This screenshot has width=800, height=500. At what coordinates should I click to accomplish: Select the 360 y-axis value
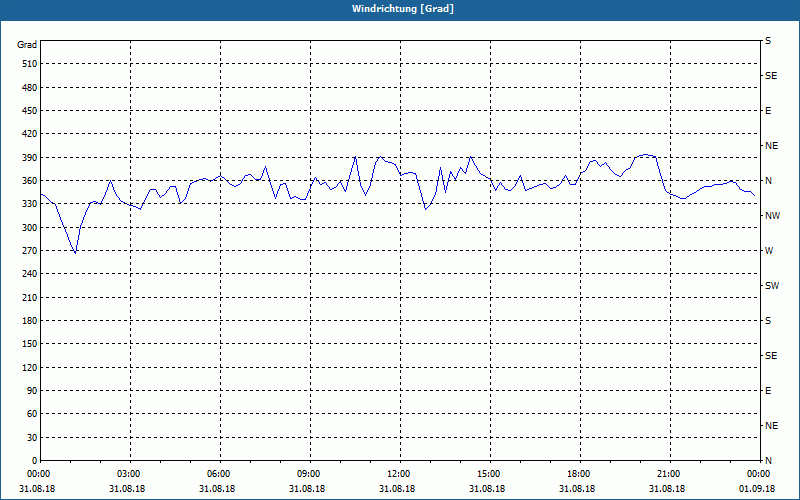[30, 181]
